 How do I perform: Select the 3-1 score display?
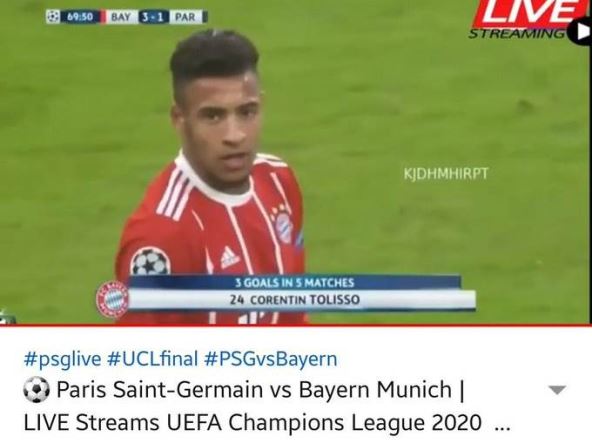click(154, 17)
